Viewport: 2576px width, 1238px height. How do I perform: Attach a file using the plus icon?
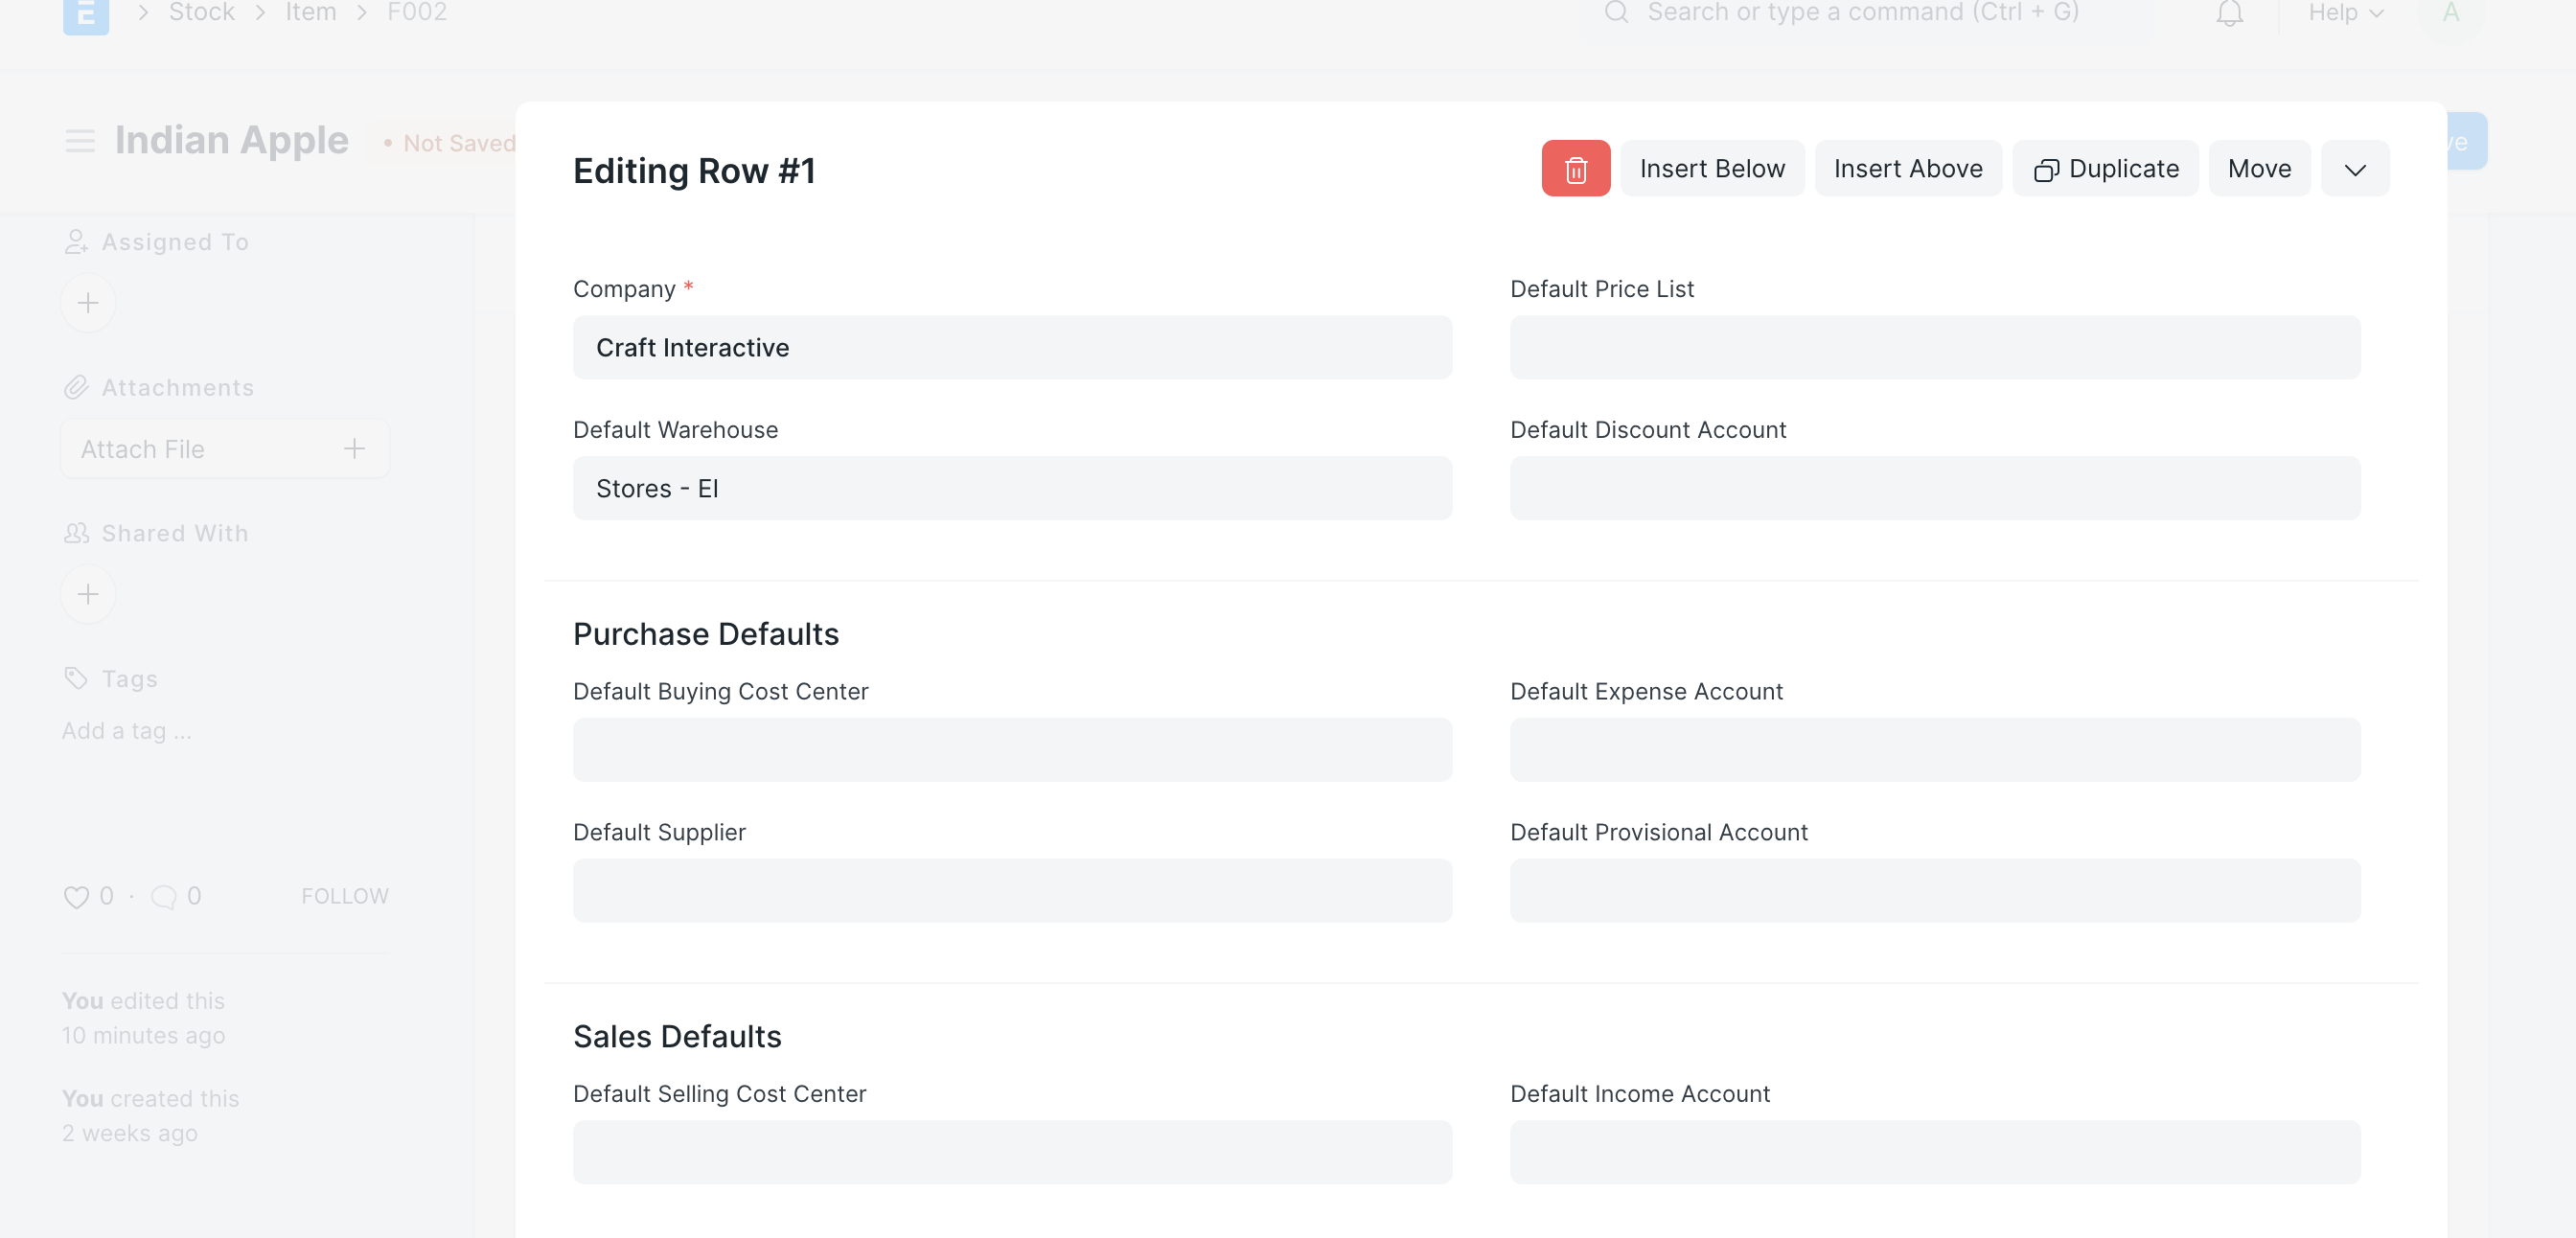[355, 448]
